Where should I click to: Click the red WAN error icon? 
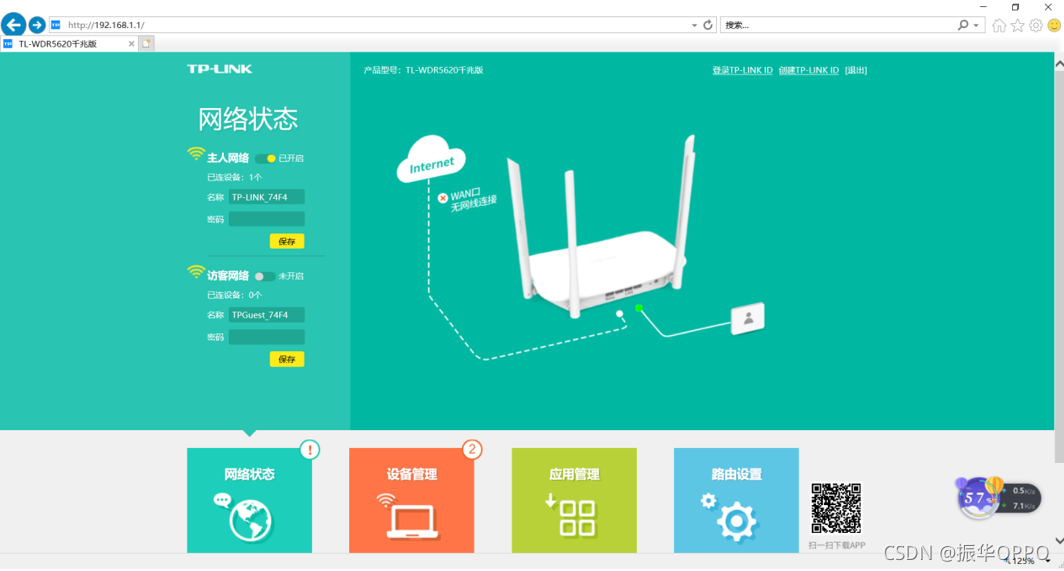442,198
